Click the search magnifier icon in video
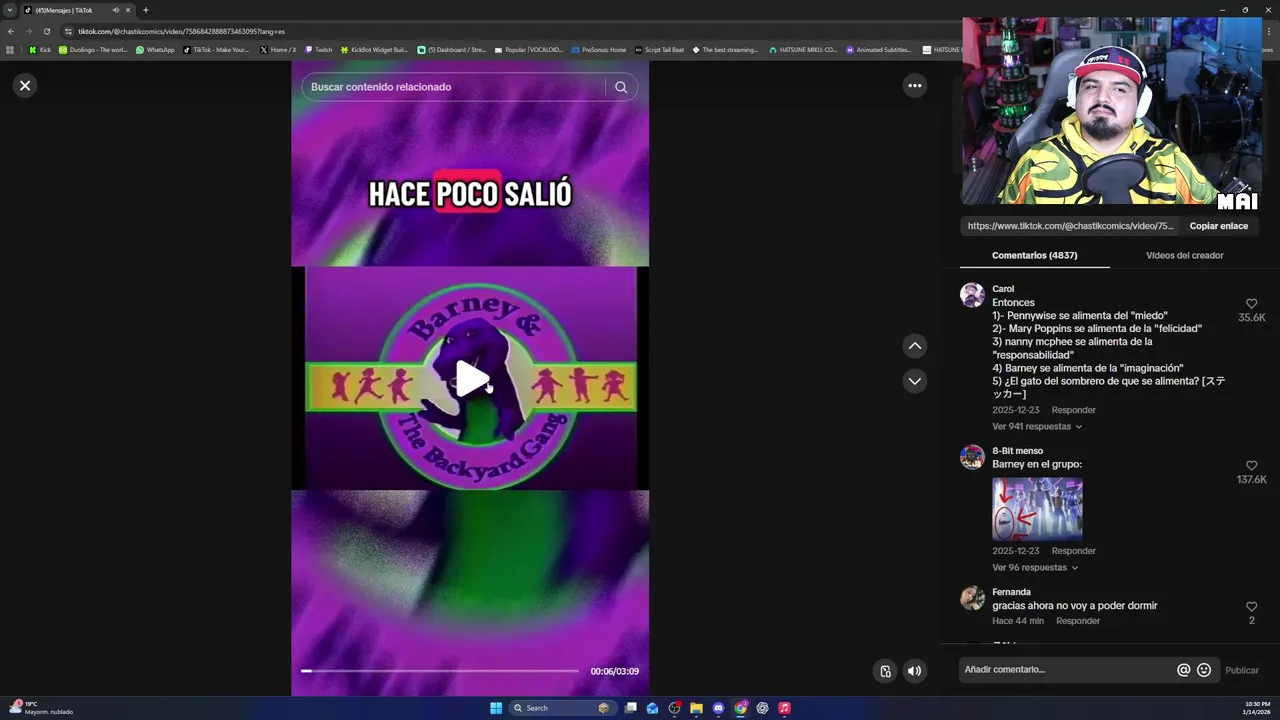The image size is (1280, 720). (621, 87)
